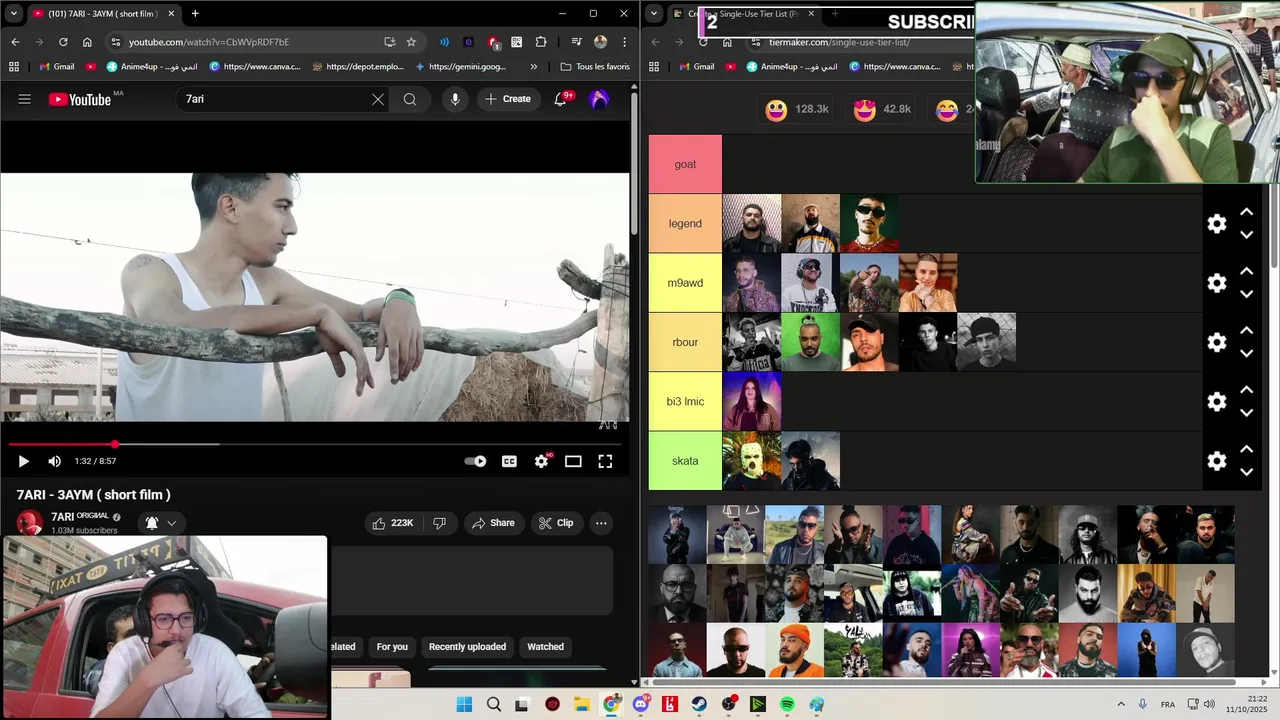Image resolution: width=1280 pixels, height=720 pixels.
Task: Open Chrome three-dot menu in YouTube window
Action: (625, 42)
